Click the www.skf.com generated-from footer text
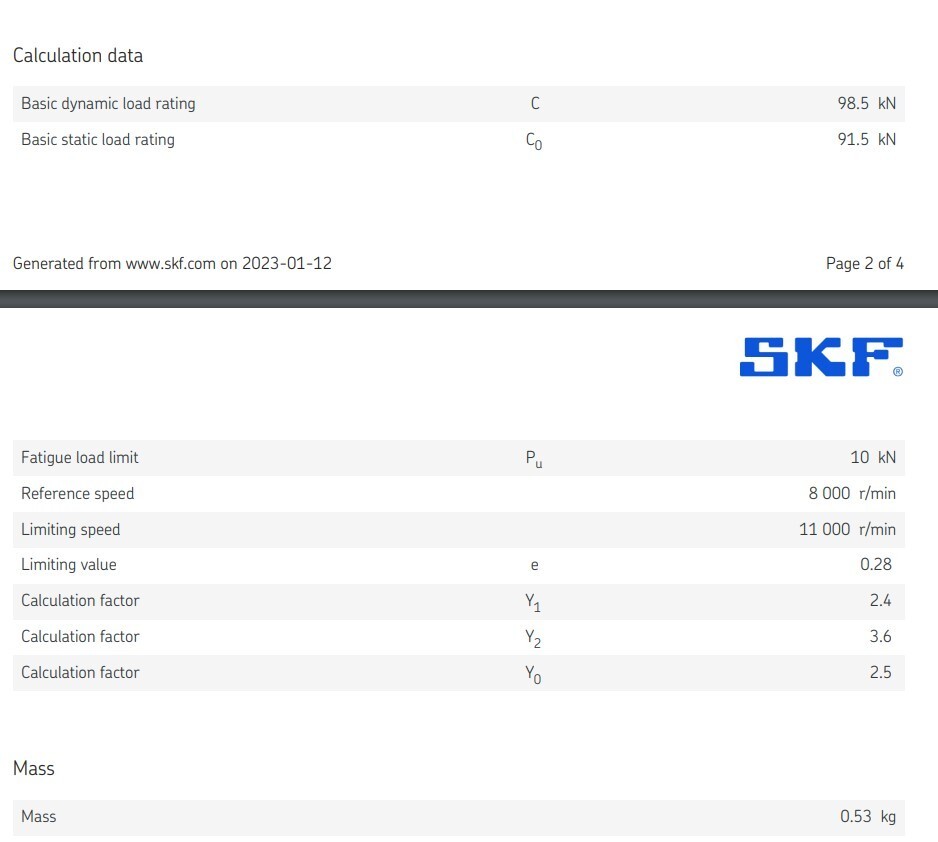The height and width of the screenshot is (842, 938). click(172, 264)
